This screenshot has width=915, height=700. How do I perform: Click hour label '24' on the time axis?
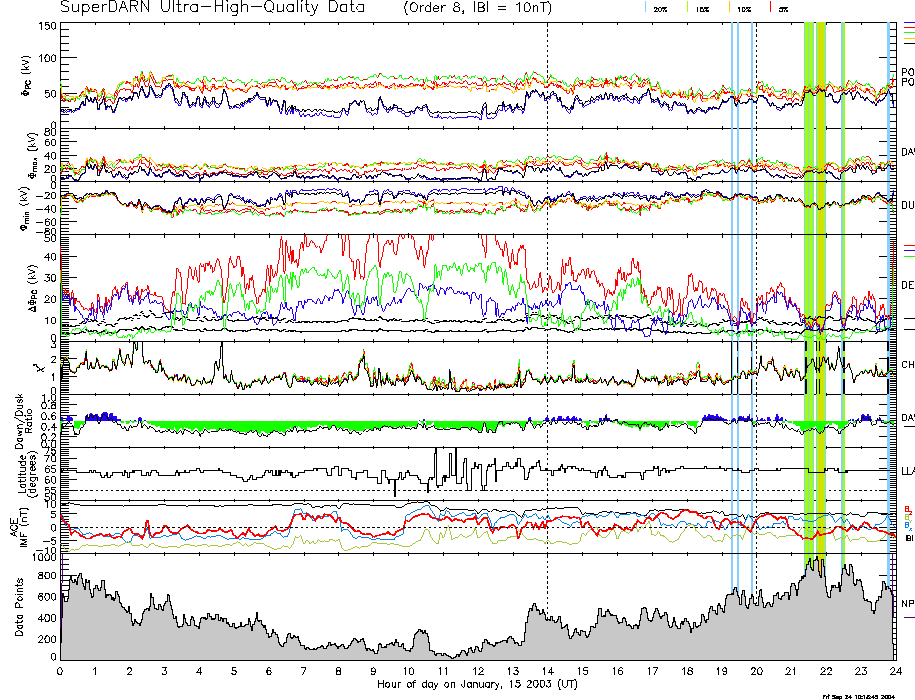pos(895,671)
